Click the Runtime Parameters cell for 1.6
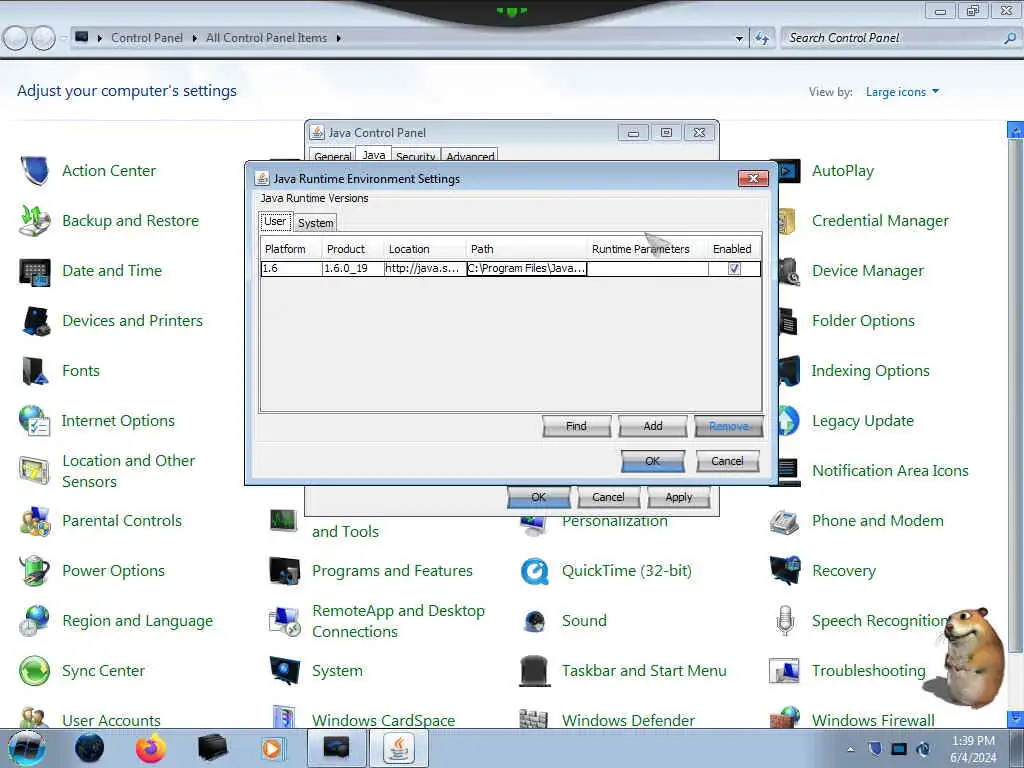 coord(647,268)
